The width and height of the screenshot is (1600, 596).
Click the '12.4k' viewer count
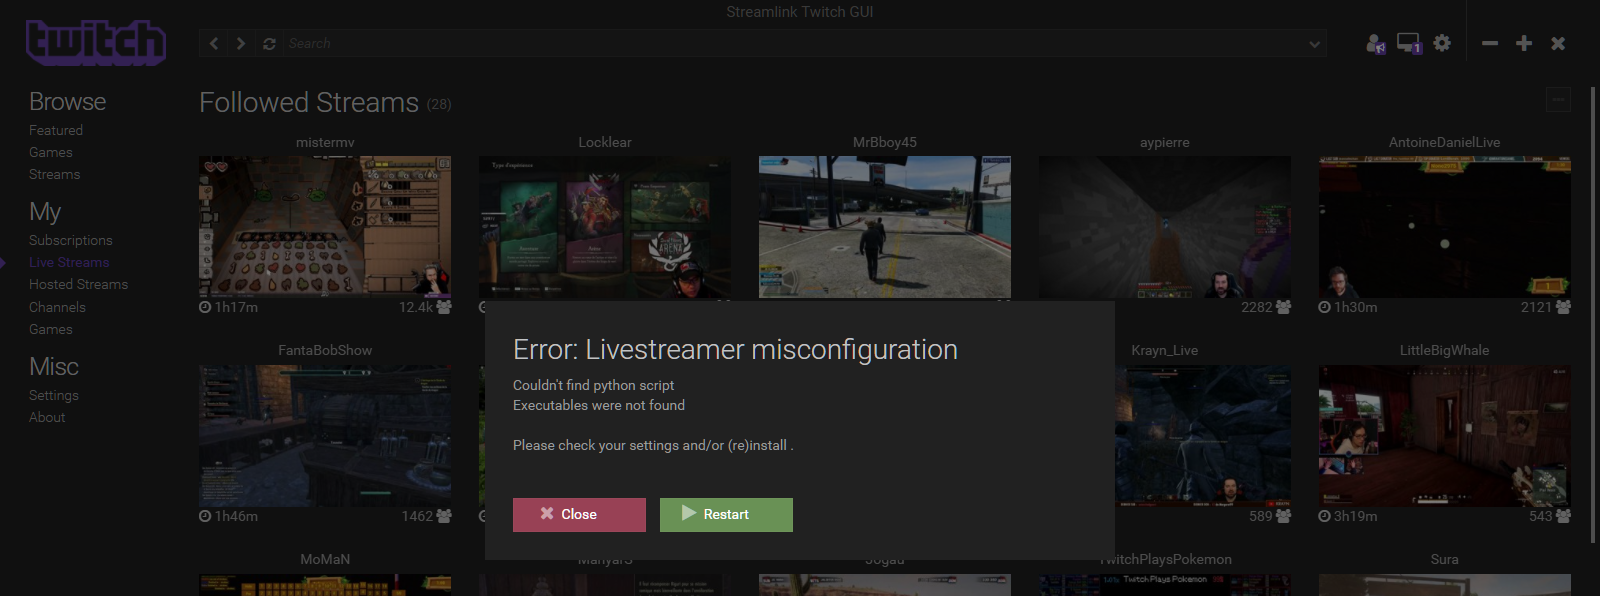416,307
